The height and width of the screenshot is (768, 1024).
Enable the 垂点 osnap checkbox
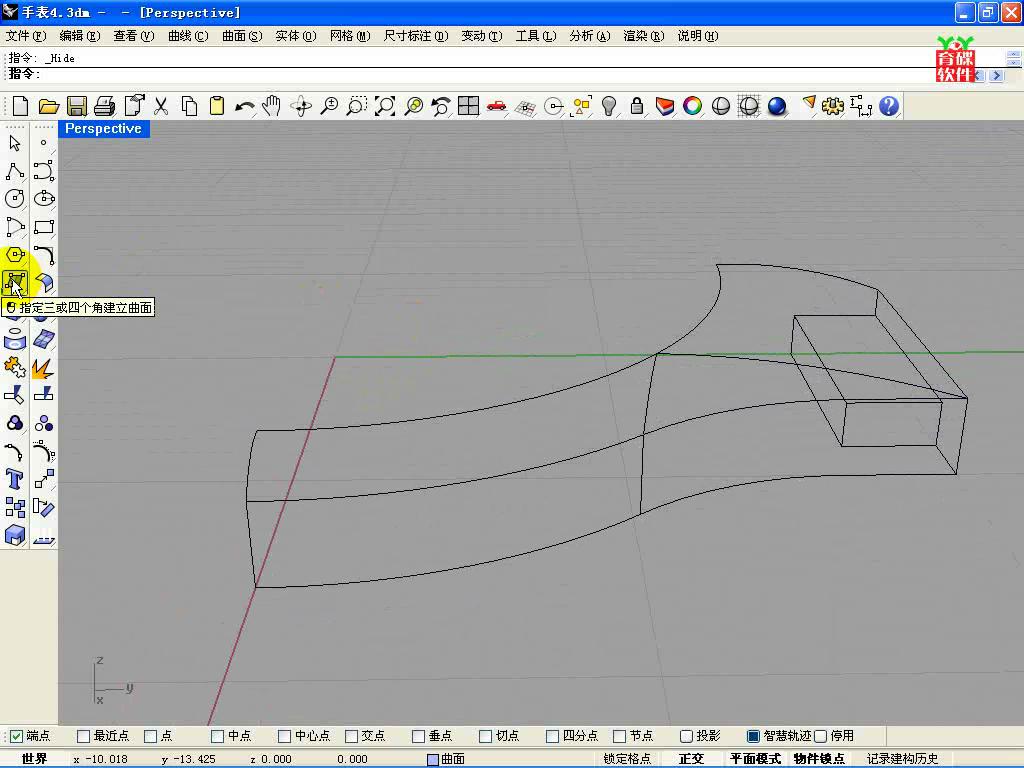tap(419, 736)
